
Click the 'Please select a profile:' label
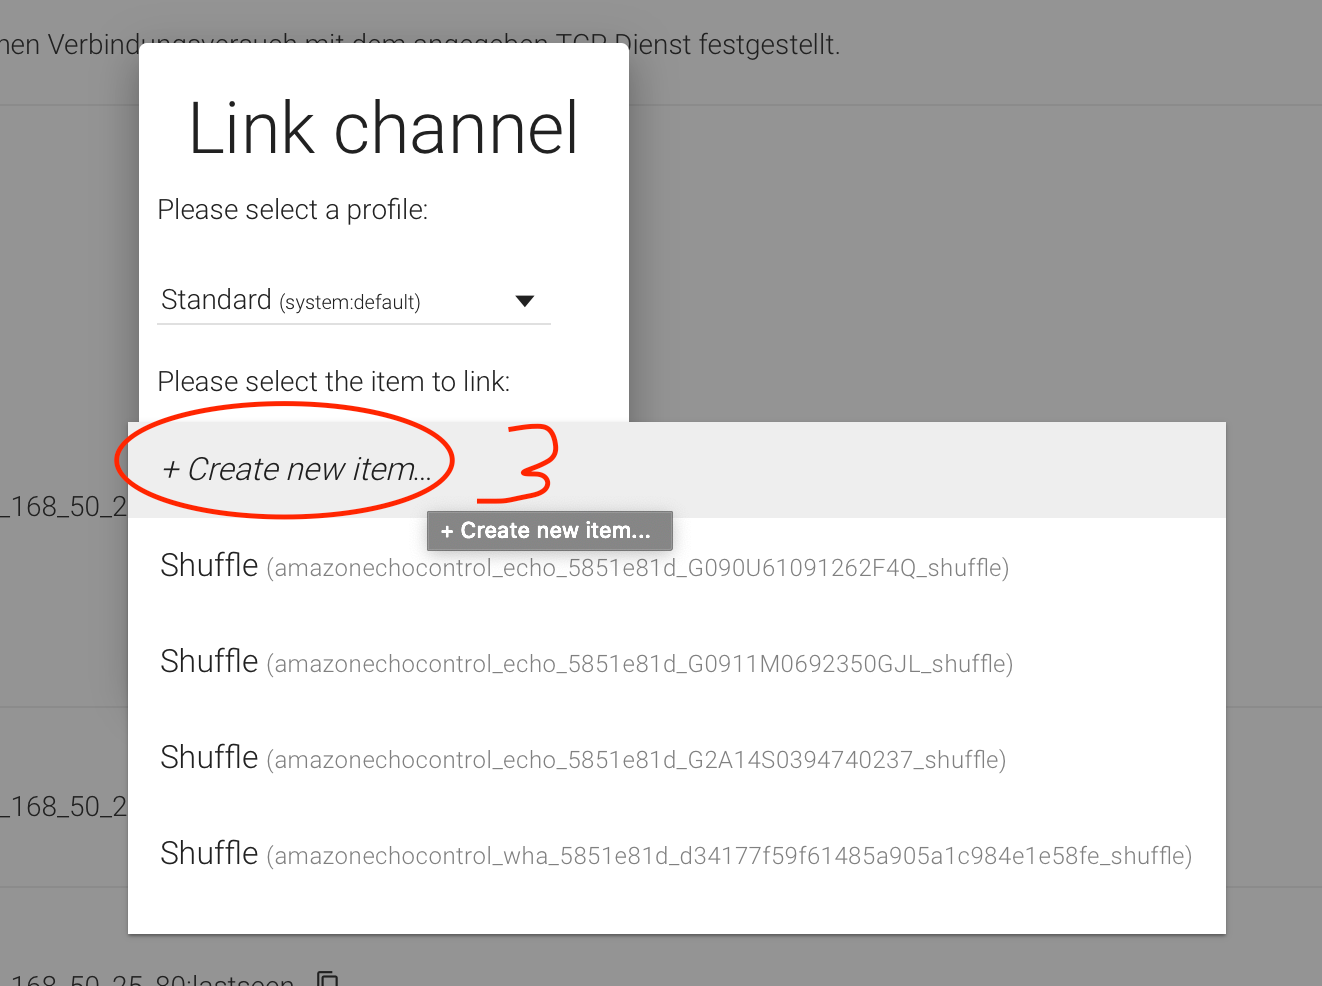click(x=292, y=210)
